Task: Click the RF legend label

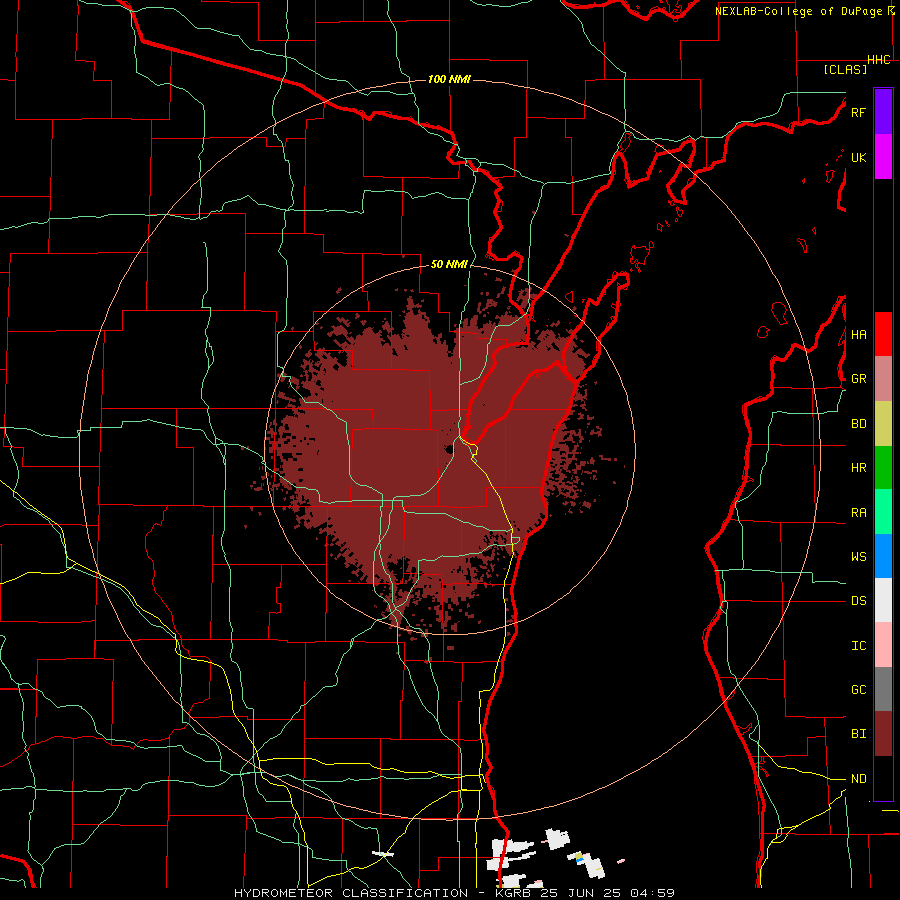Action: (x=858, y=112)
